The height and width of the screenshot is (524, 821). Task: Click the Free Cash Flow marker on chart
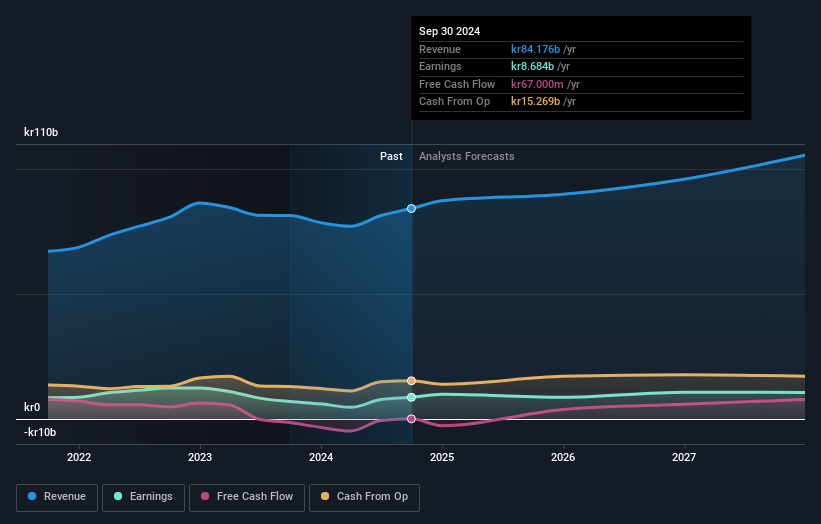coord(412,419)
